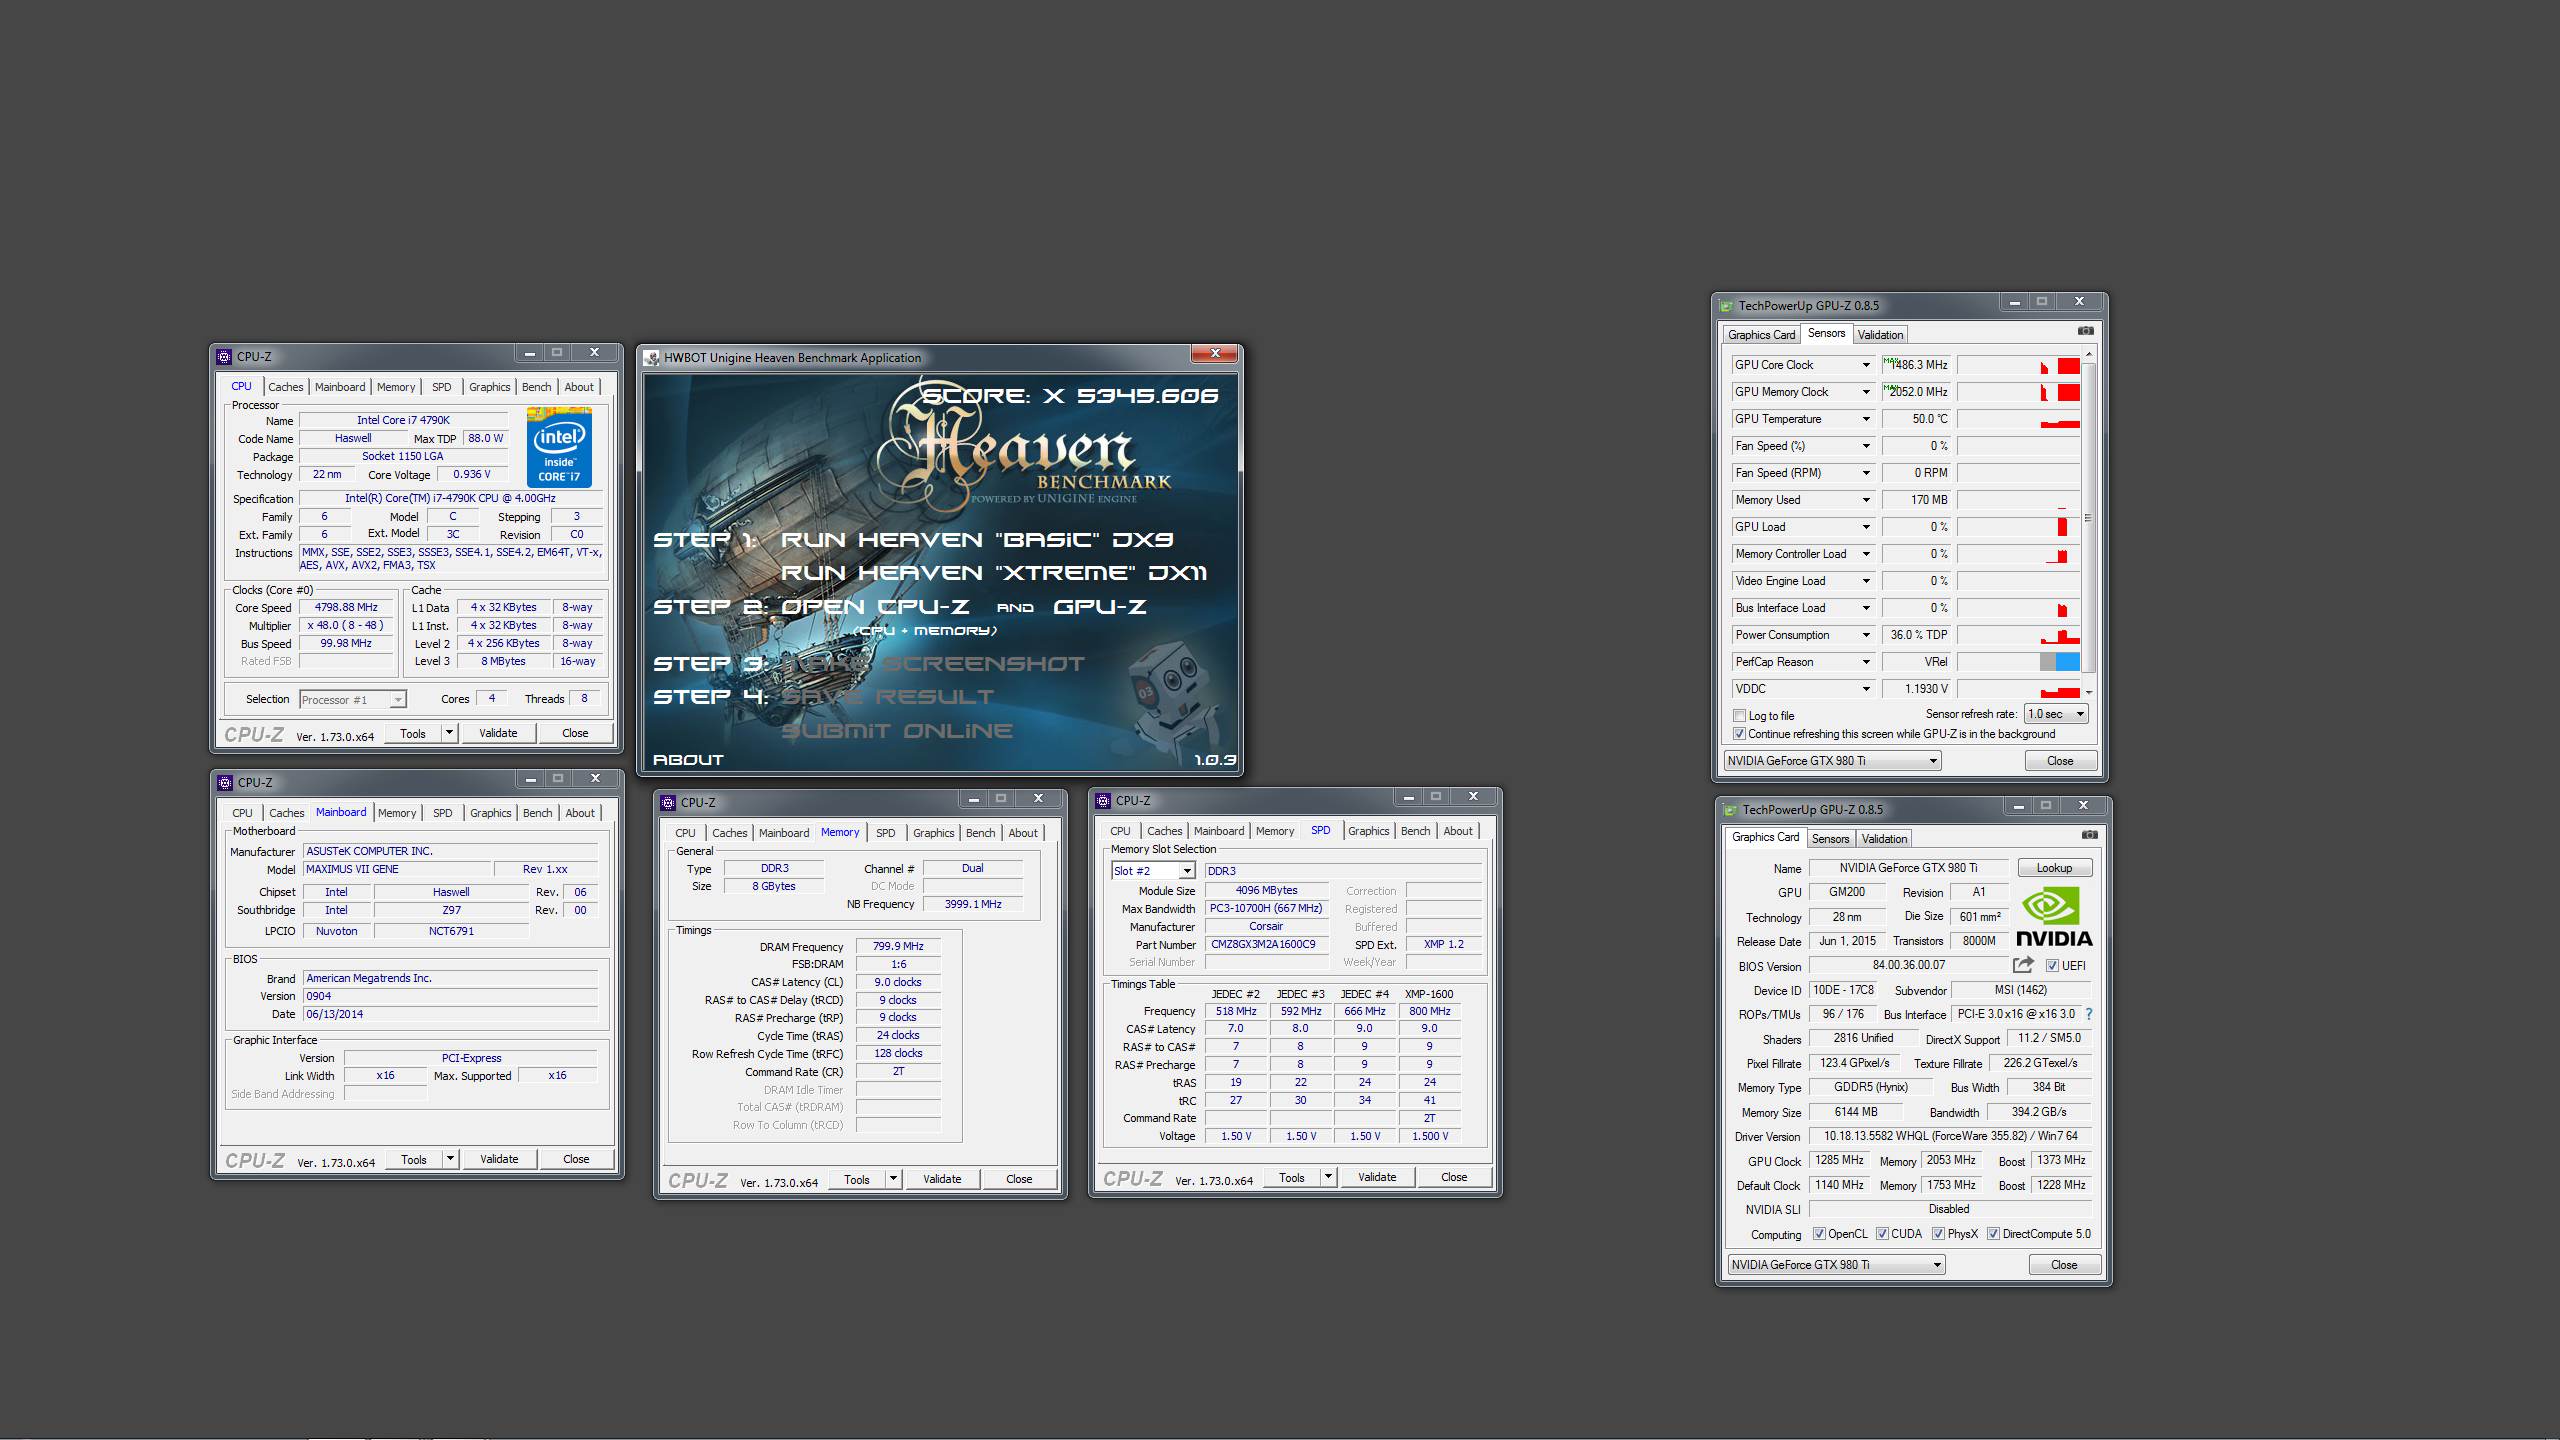Screen dimensions: 2560x1440
Task: Toggle the DirectCompute 5.0 checkbox
Action: point(1993,1234)
